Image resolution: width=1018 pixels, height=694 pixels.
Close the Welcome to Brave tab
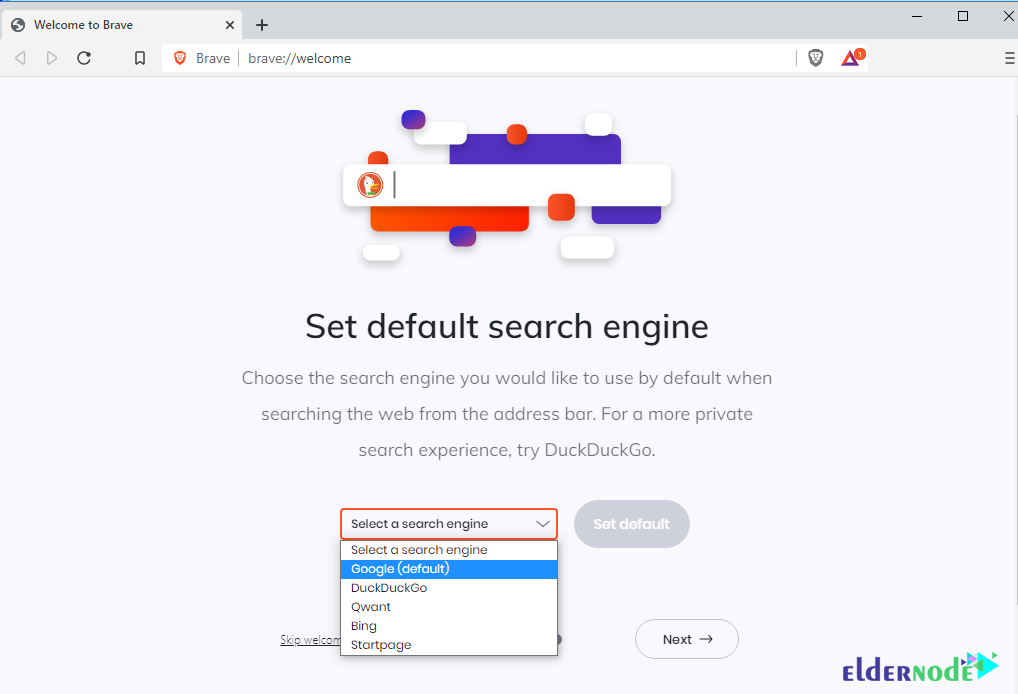click(x=230, y=25)
